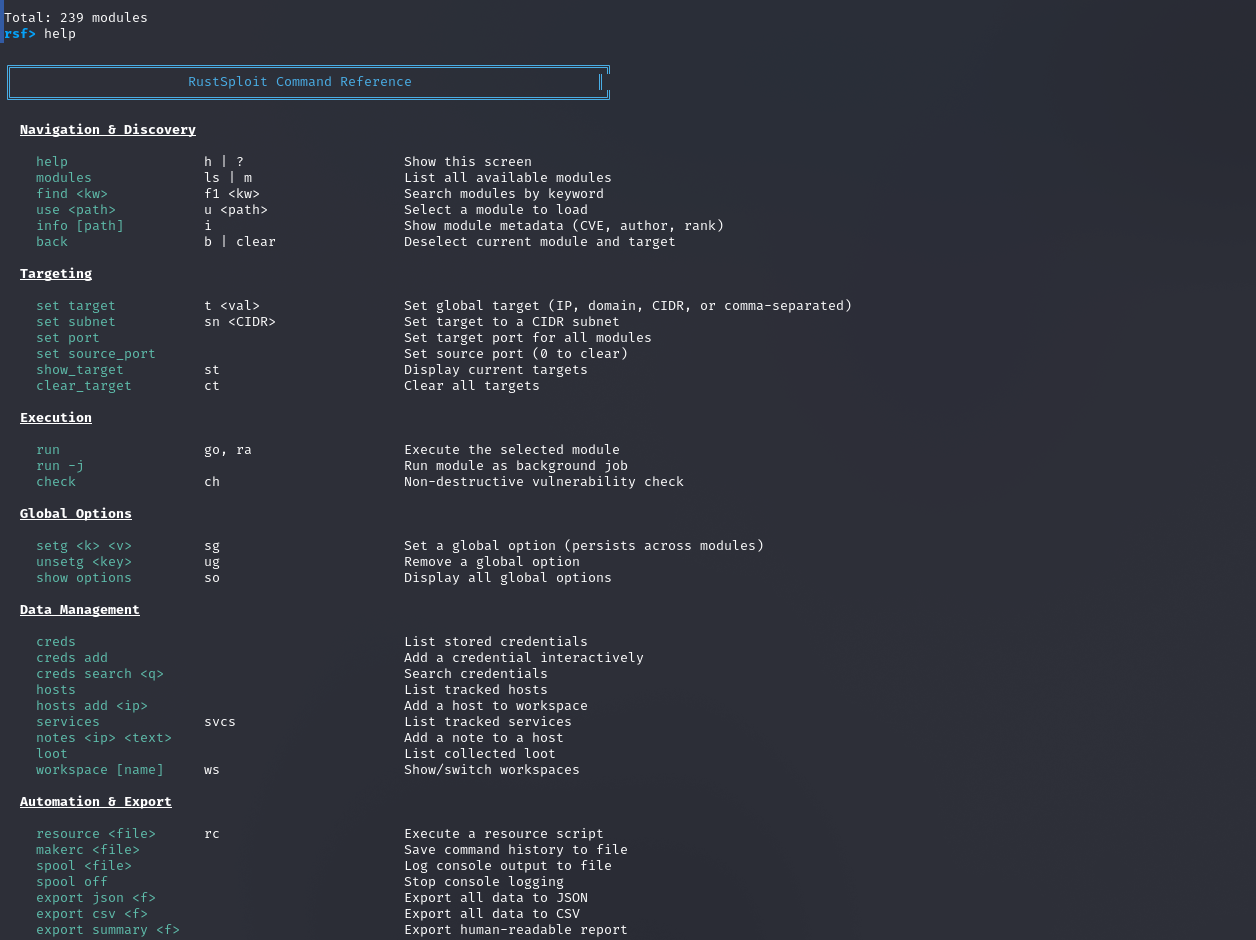This screenshot has height=940, width=1256.
Task: Click the 'creds add' command name
Action: point(72,658)
